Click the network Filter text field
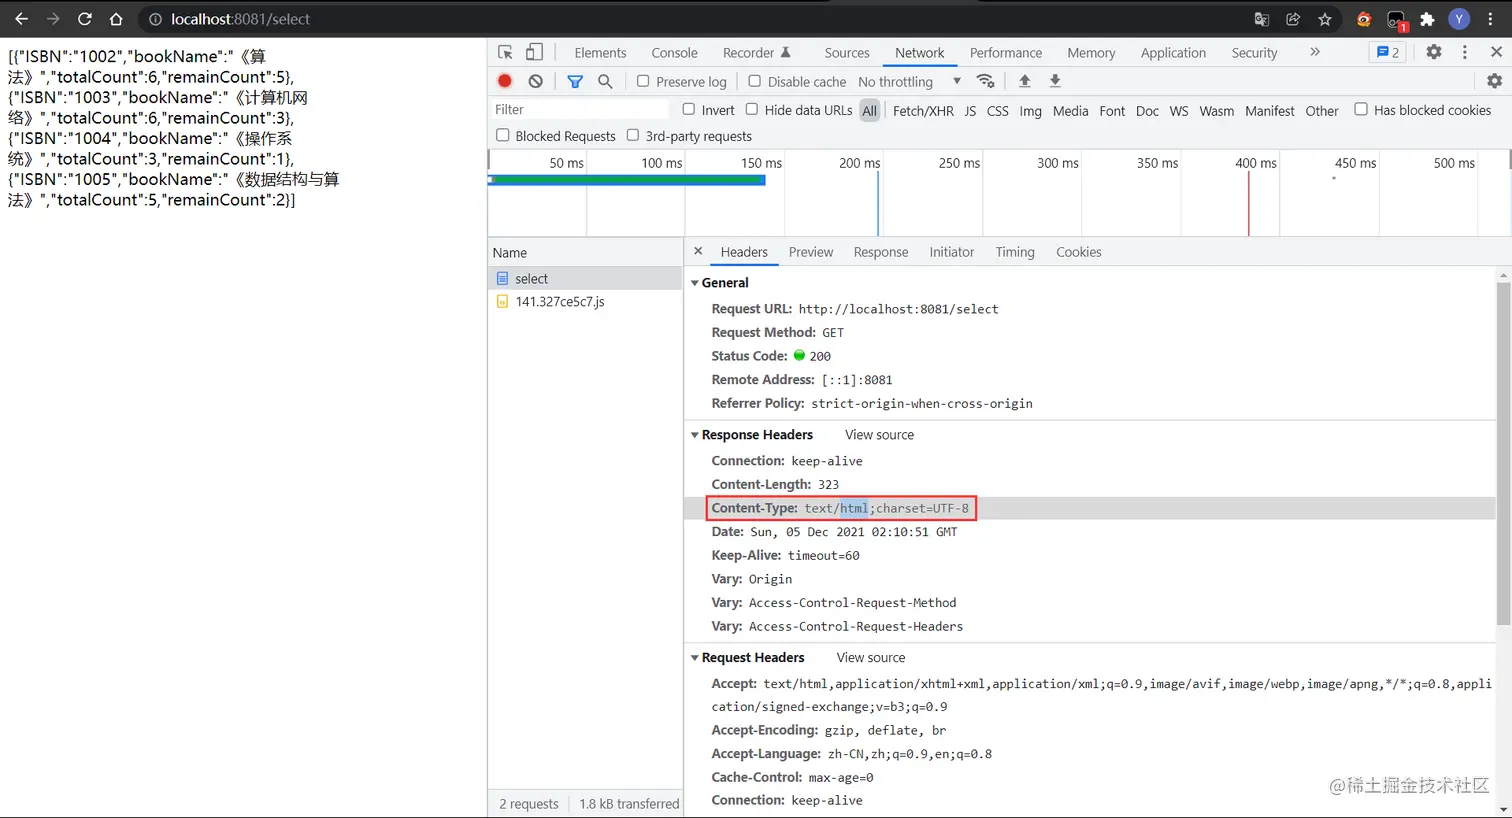This screenshot has height=818, width=1512. coord(580,109)
